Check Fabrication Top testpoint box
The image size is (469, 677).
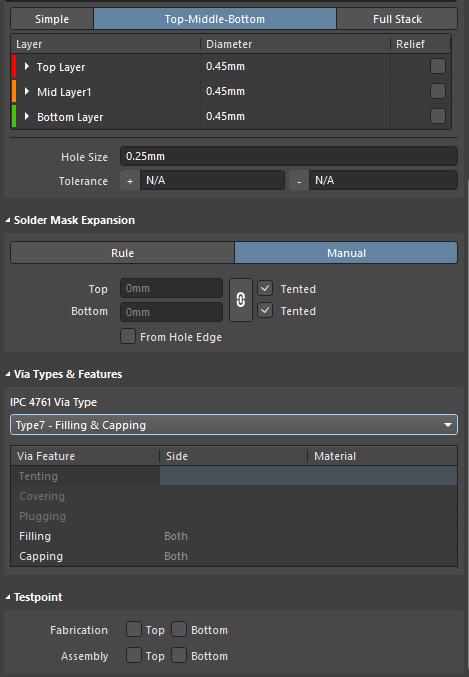133,630
